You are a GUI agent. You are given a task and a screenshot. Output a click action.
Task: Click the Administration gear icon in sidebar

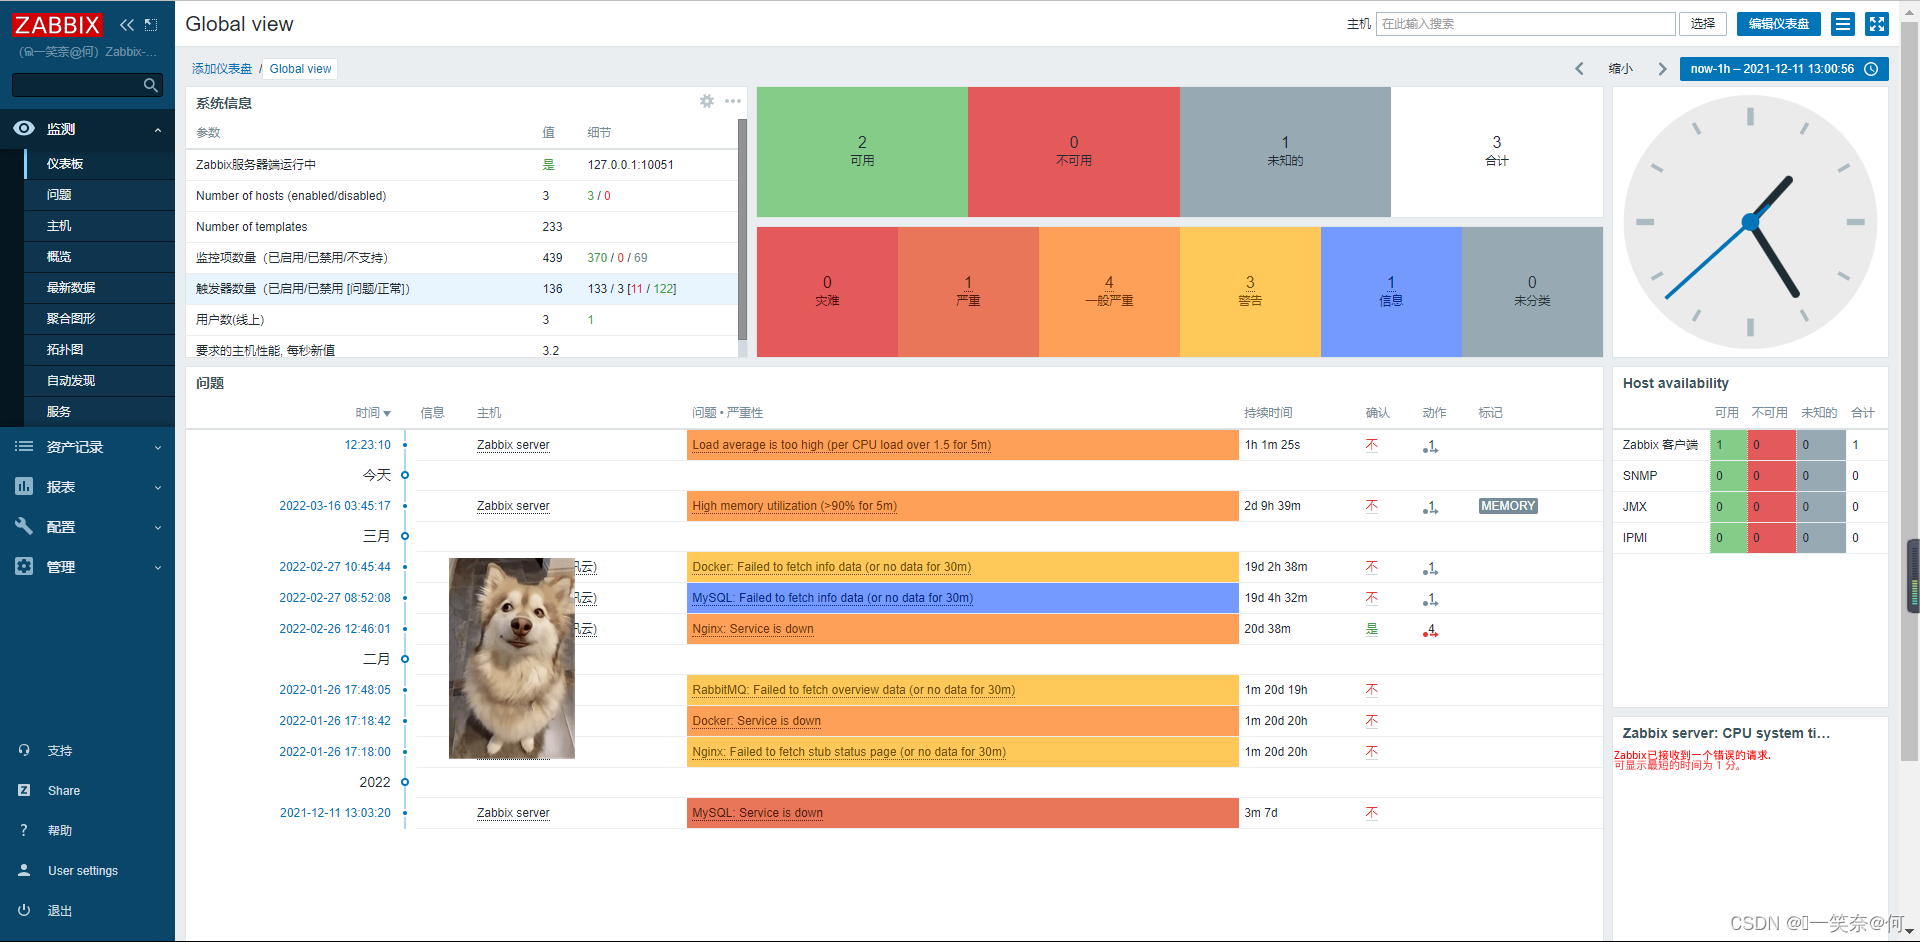pos(24,566)
